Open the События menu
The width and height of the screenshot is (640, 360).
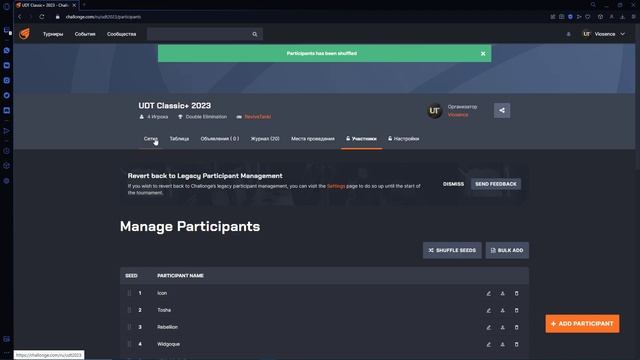point(85,34)
